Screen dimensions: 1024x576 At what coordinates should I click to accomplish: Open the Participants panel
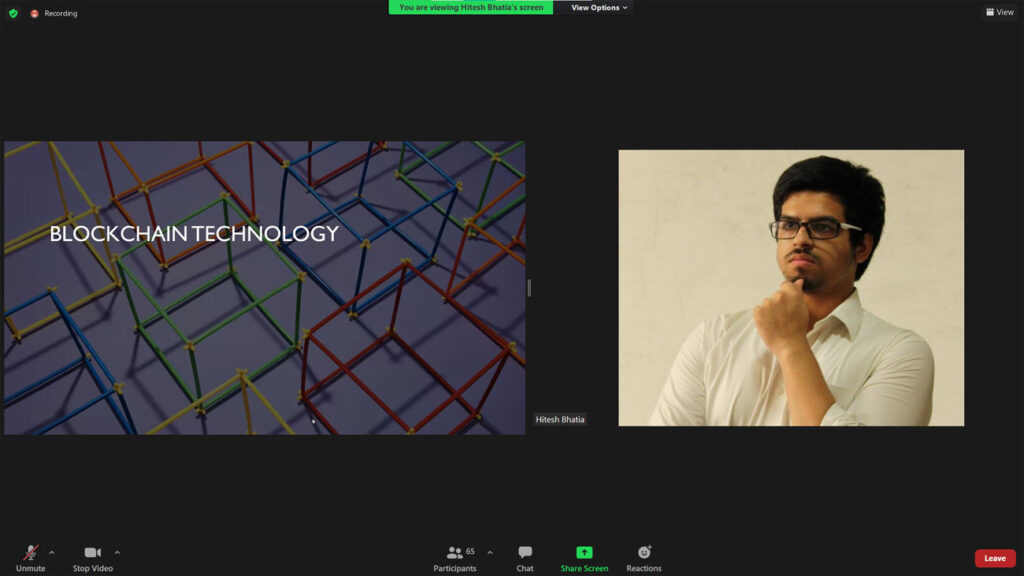[455, 558]
